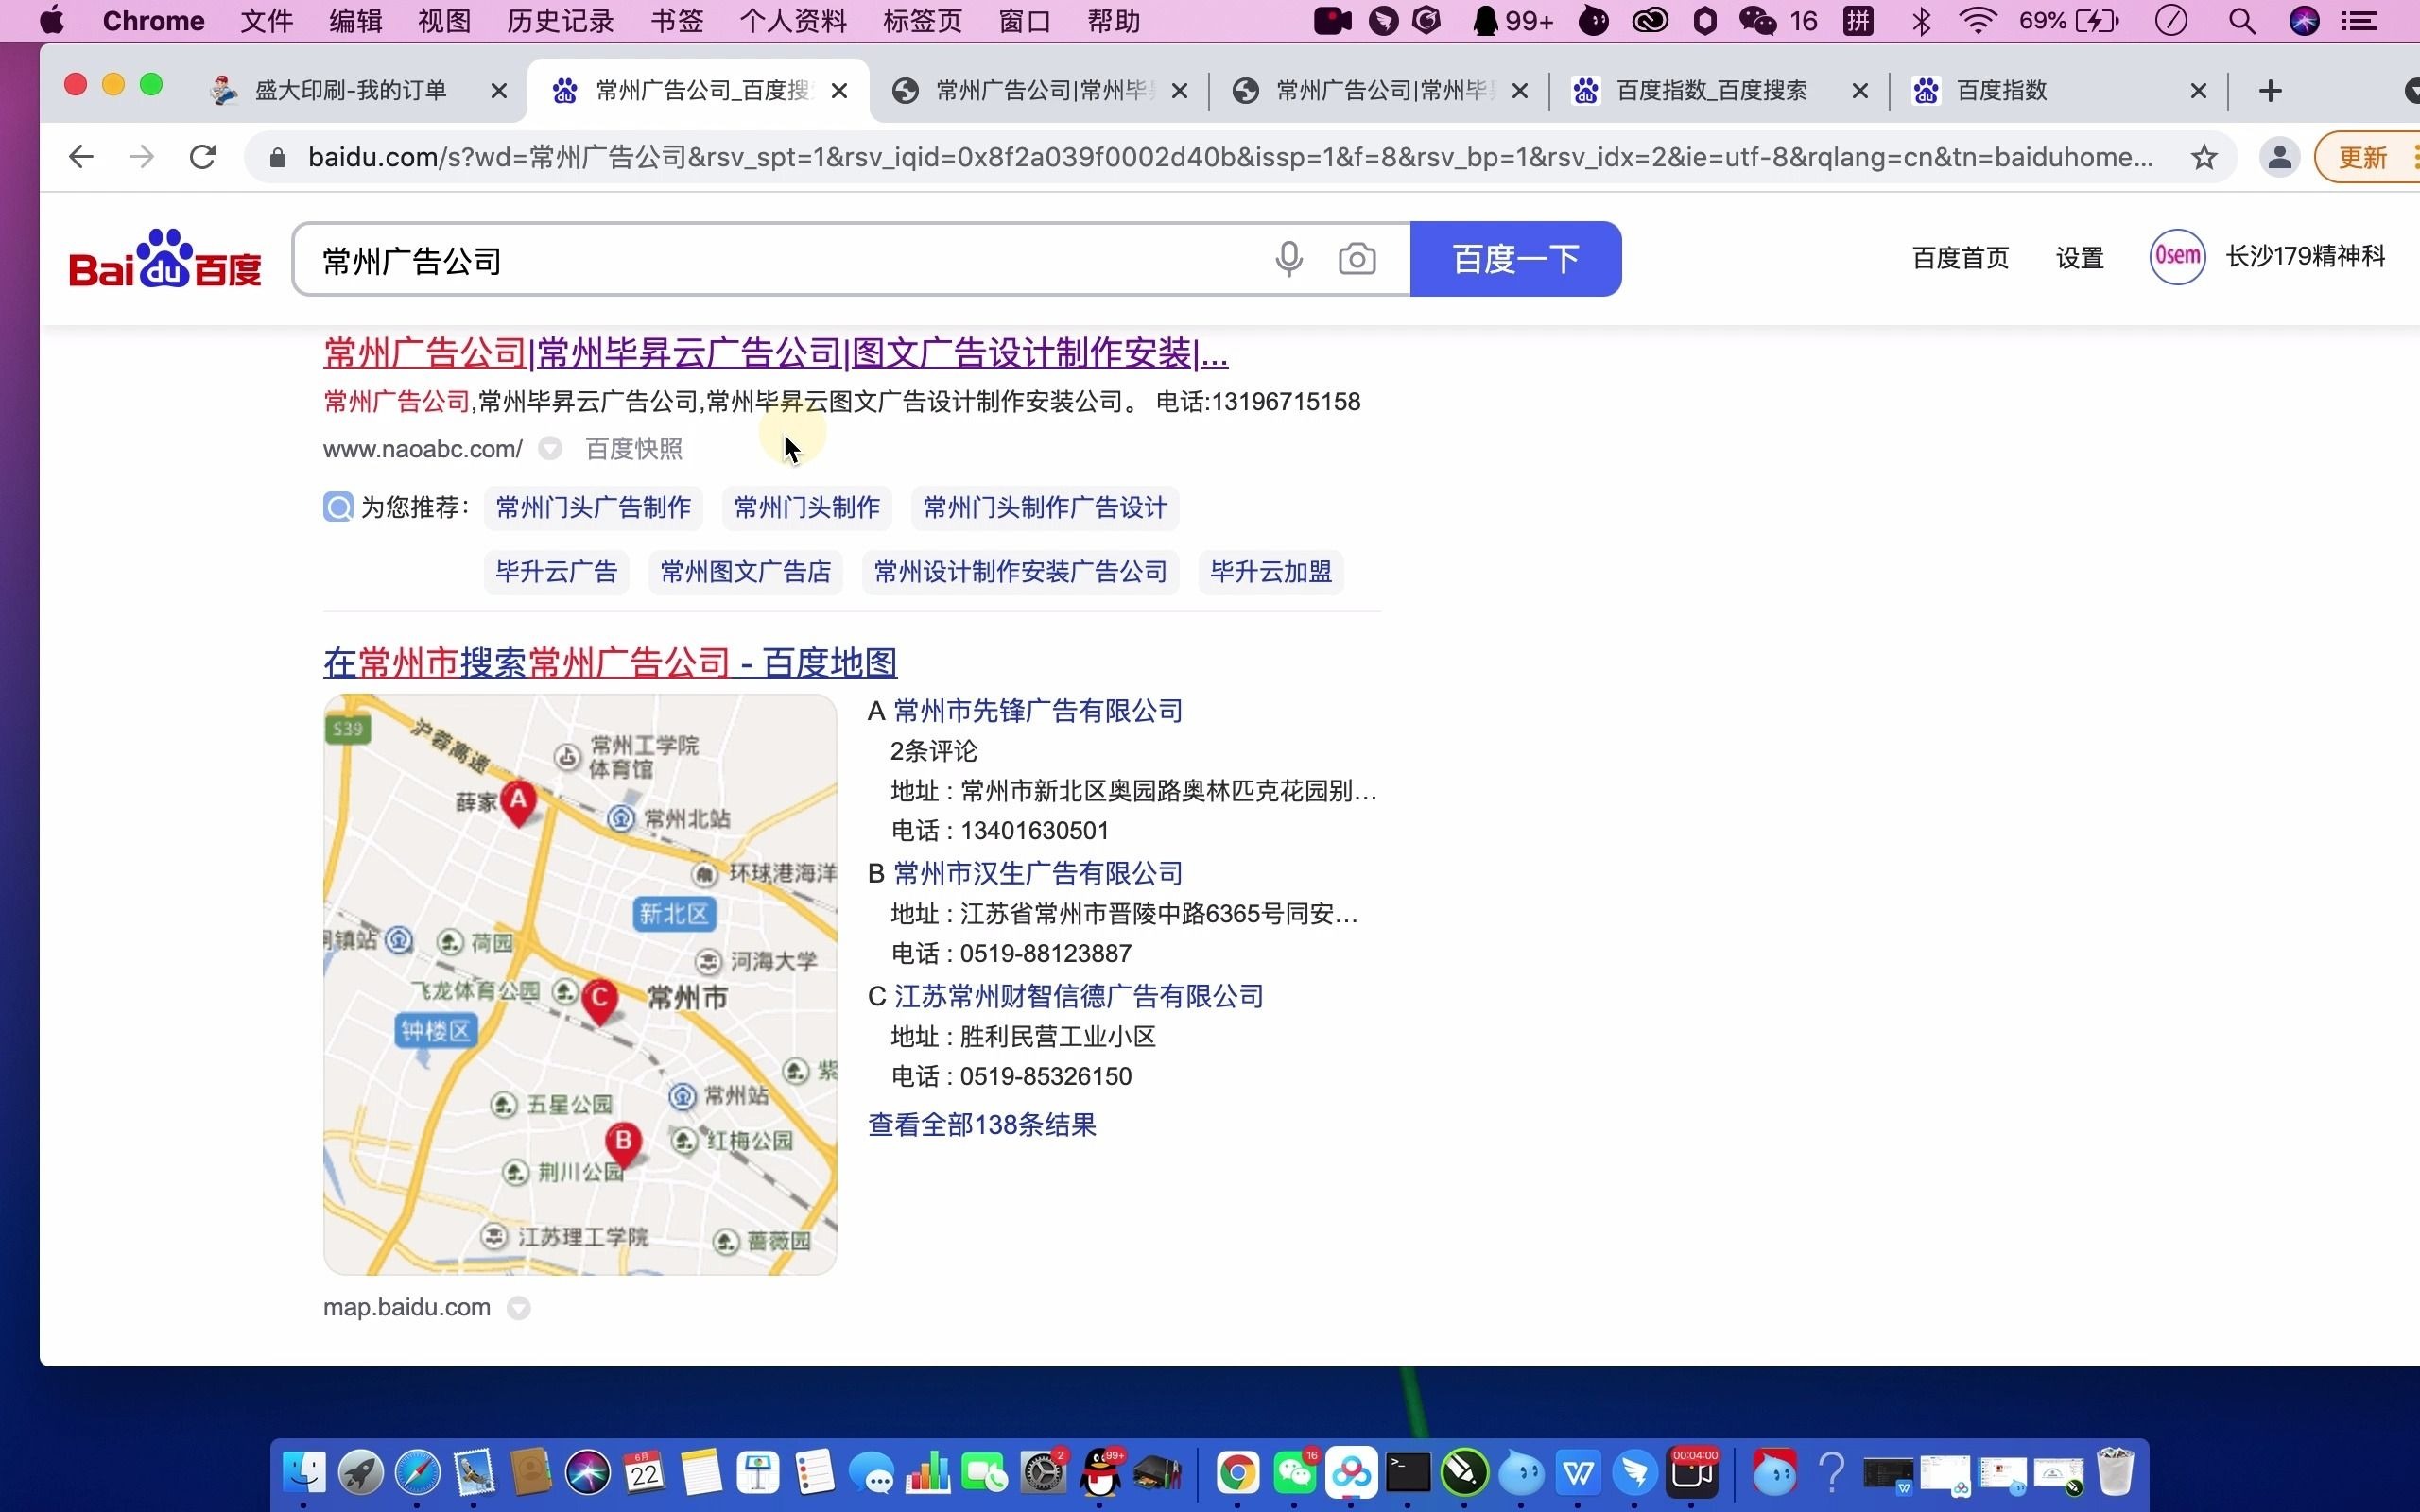Open Spotlight search in menu bar
Viewport: 2420px width, 1512px height.
[x=2241, y=21]
